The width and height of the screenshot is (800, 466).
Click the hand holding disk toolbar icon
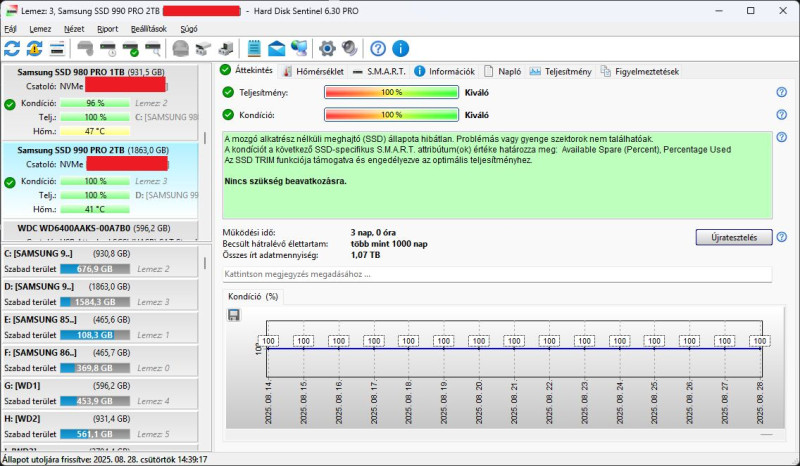click(x=85, y=48)
